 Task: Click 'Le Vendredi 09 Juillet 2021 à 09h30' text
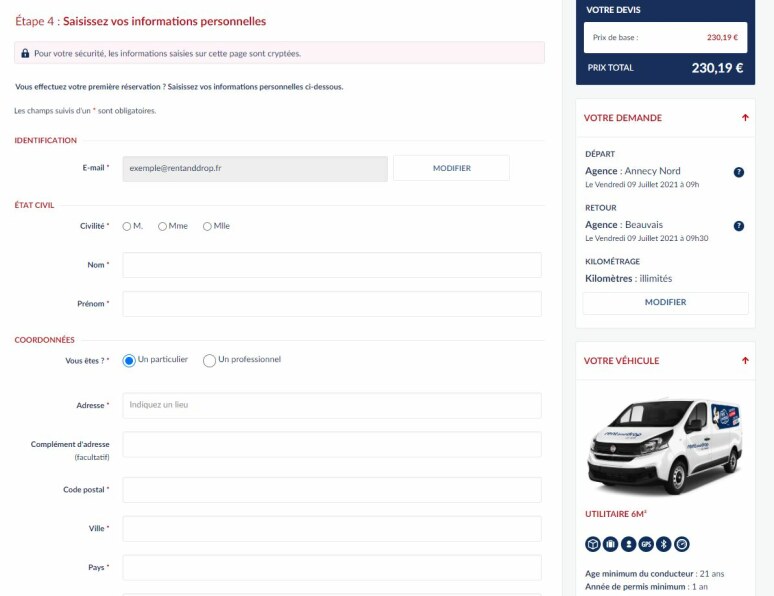[x=646, y=238]
